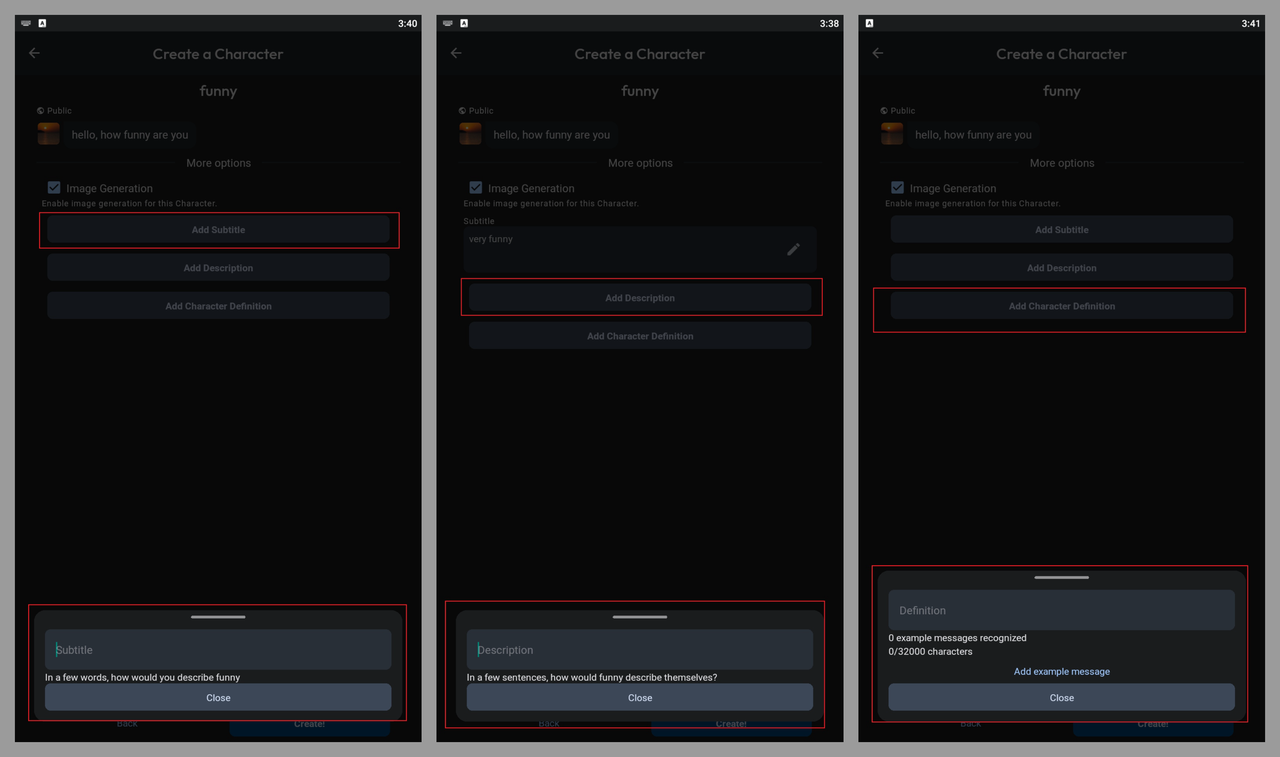Click the 'A' status icon on 3:38 screen

click(x=464, y=23)
